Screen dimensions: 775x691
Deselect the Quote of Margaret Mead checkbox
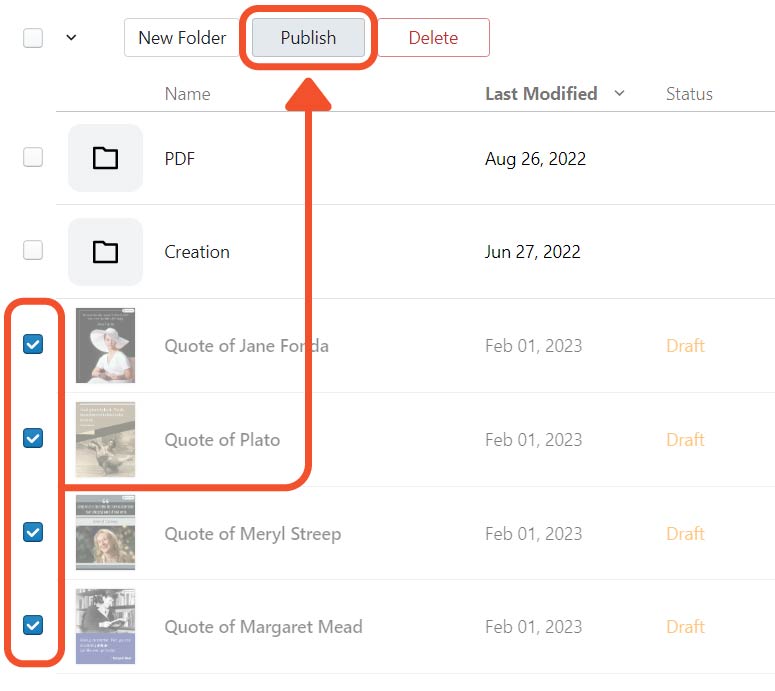click(x=33, y=626)
